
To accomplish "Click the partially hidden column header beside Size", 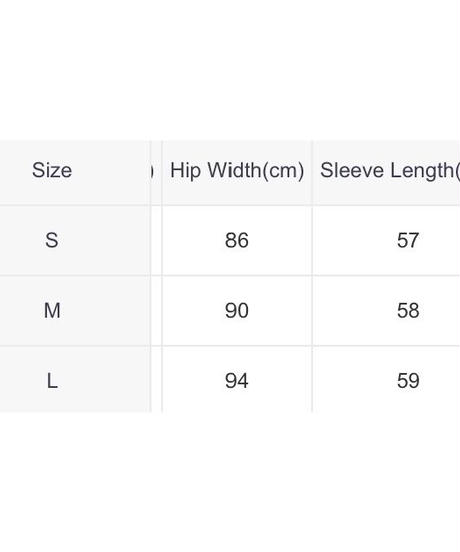I will [156, 172].
